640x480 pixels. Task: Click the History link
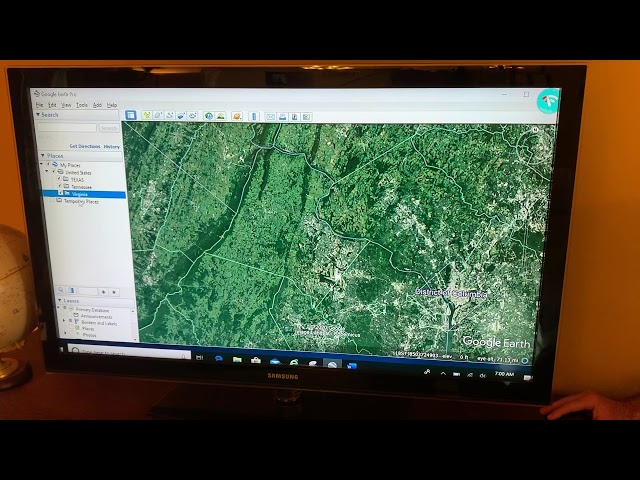click(x=111, y=147)
